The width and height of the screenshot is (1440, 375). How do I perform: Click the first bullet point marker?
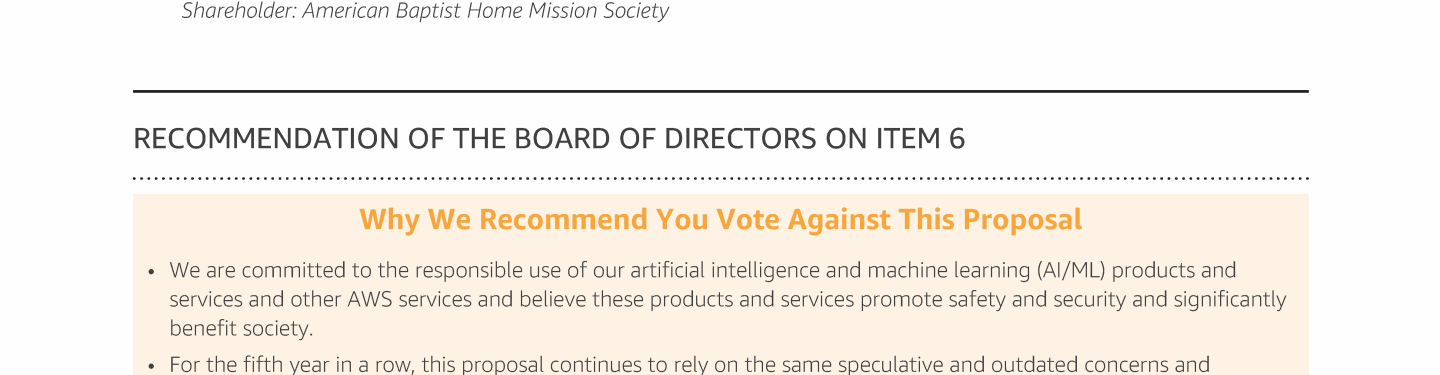point(150,272)
